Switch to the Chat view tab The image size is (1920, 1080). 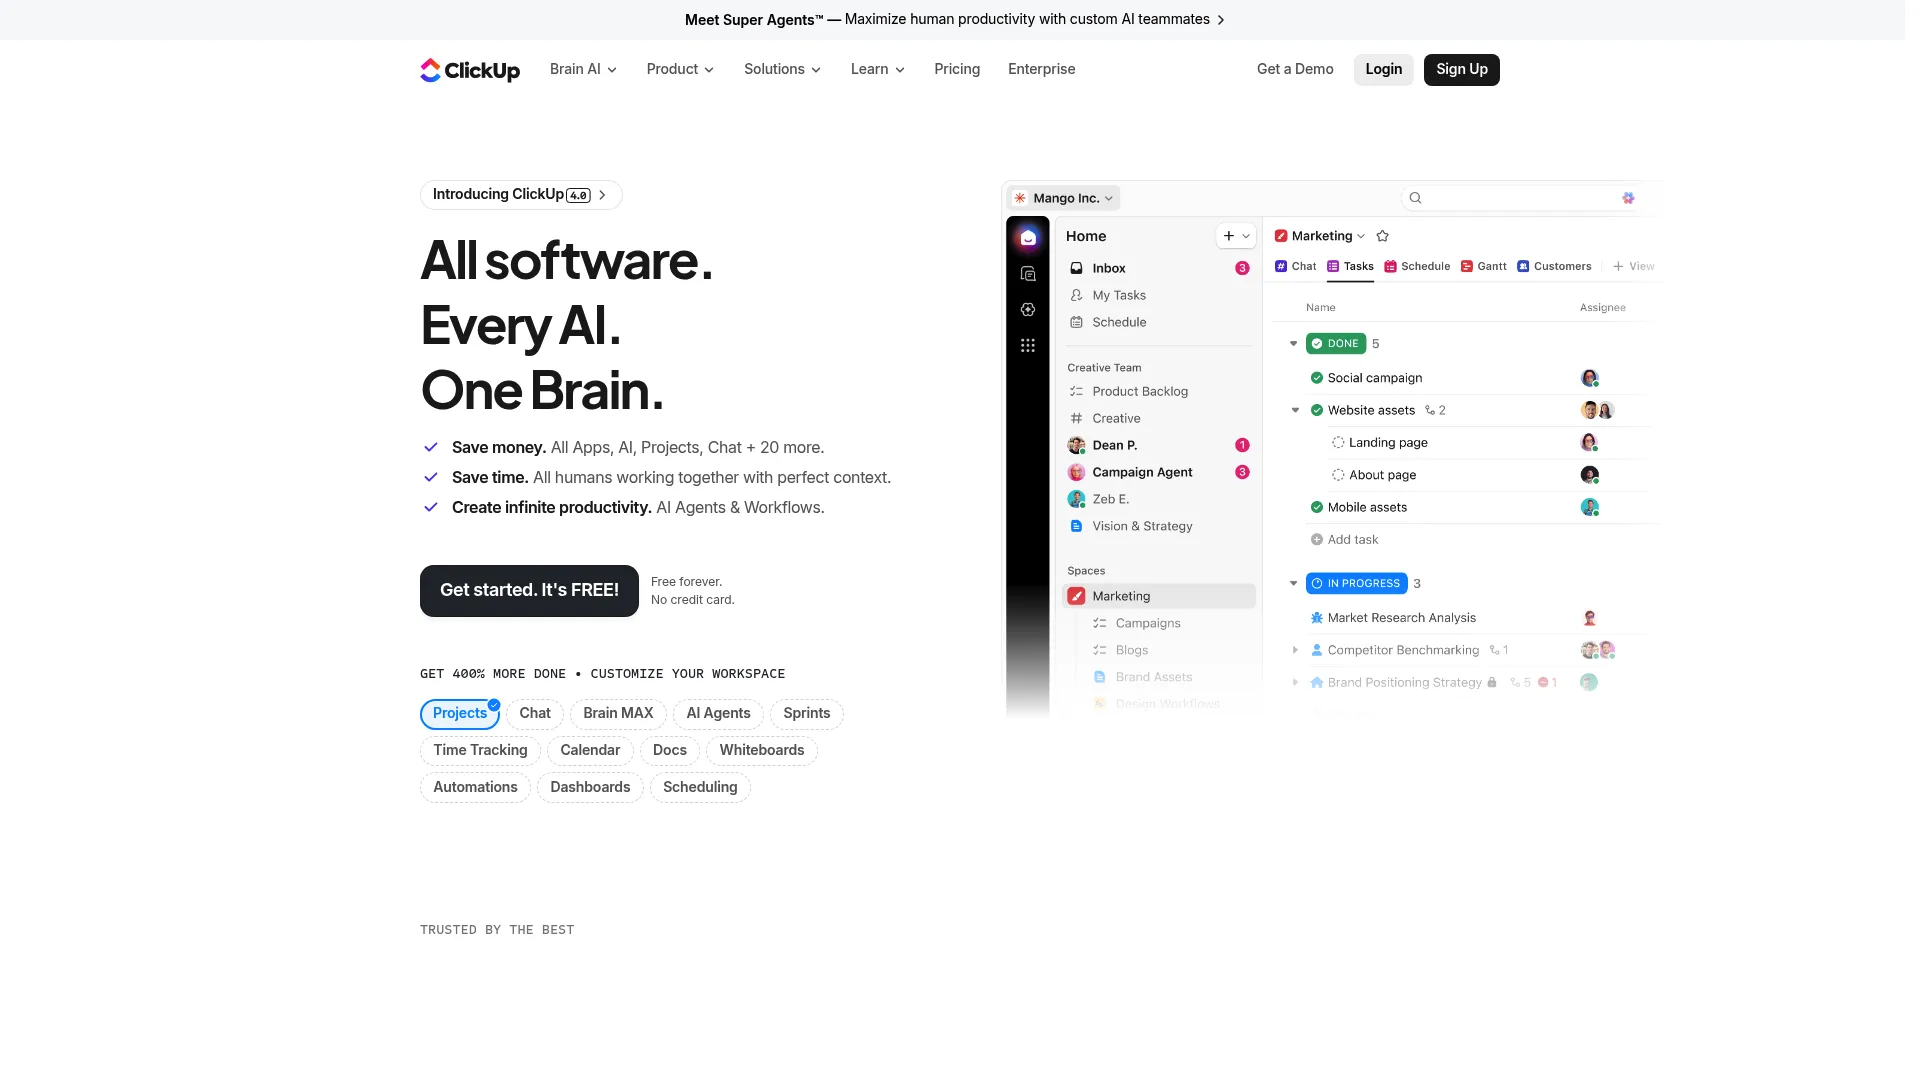tap(1296, 267)
